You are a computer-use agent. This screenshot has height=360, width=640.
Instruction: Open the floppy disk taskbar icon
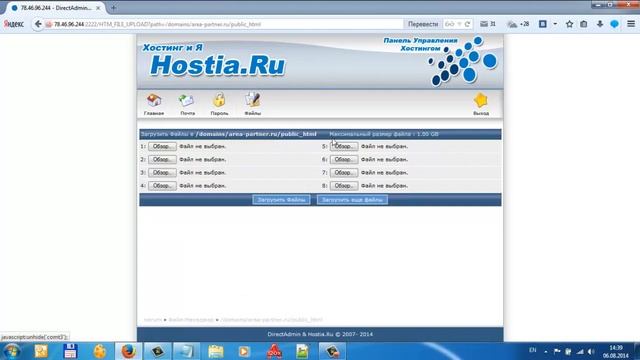coord(70,351)
